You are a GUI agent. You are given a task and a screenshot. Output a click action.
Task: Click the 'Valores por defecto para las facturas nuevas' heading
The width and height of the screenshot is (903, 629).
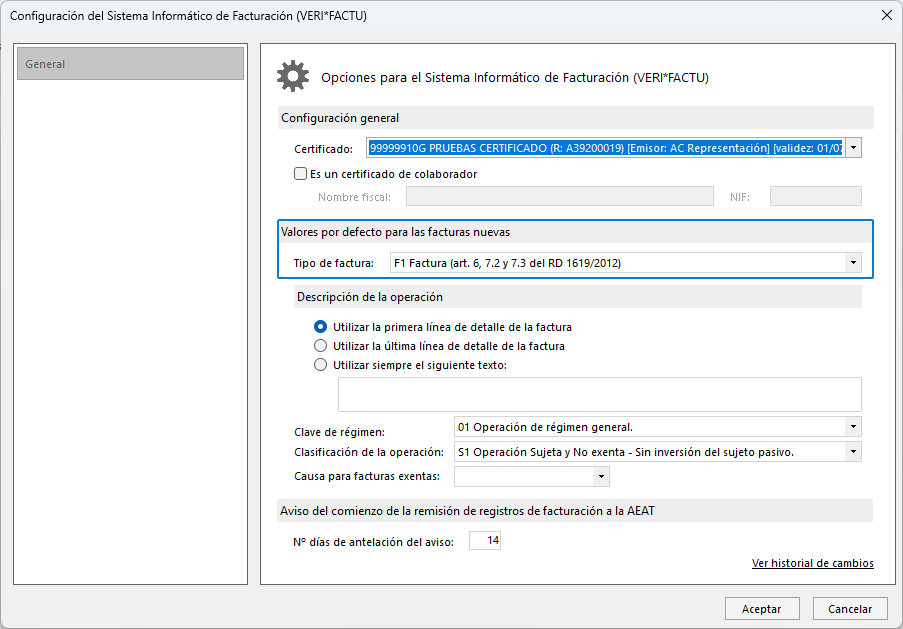coord(395,232)
